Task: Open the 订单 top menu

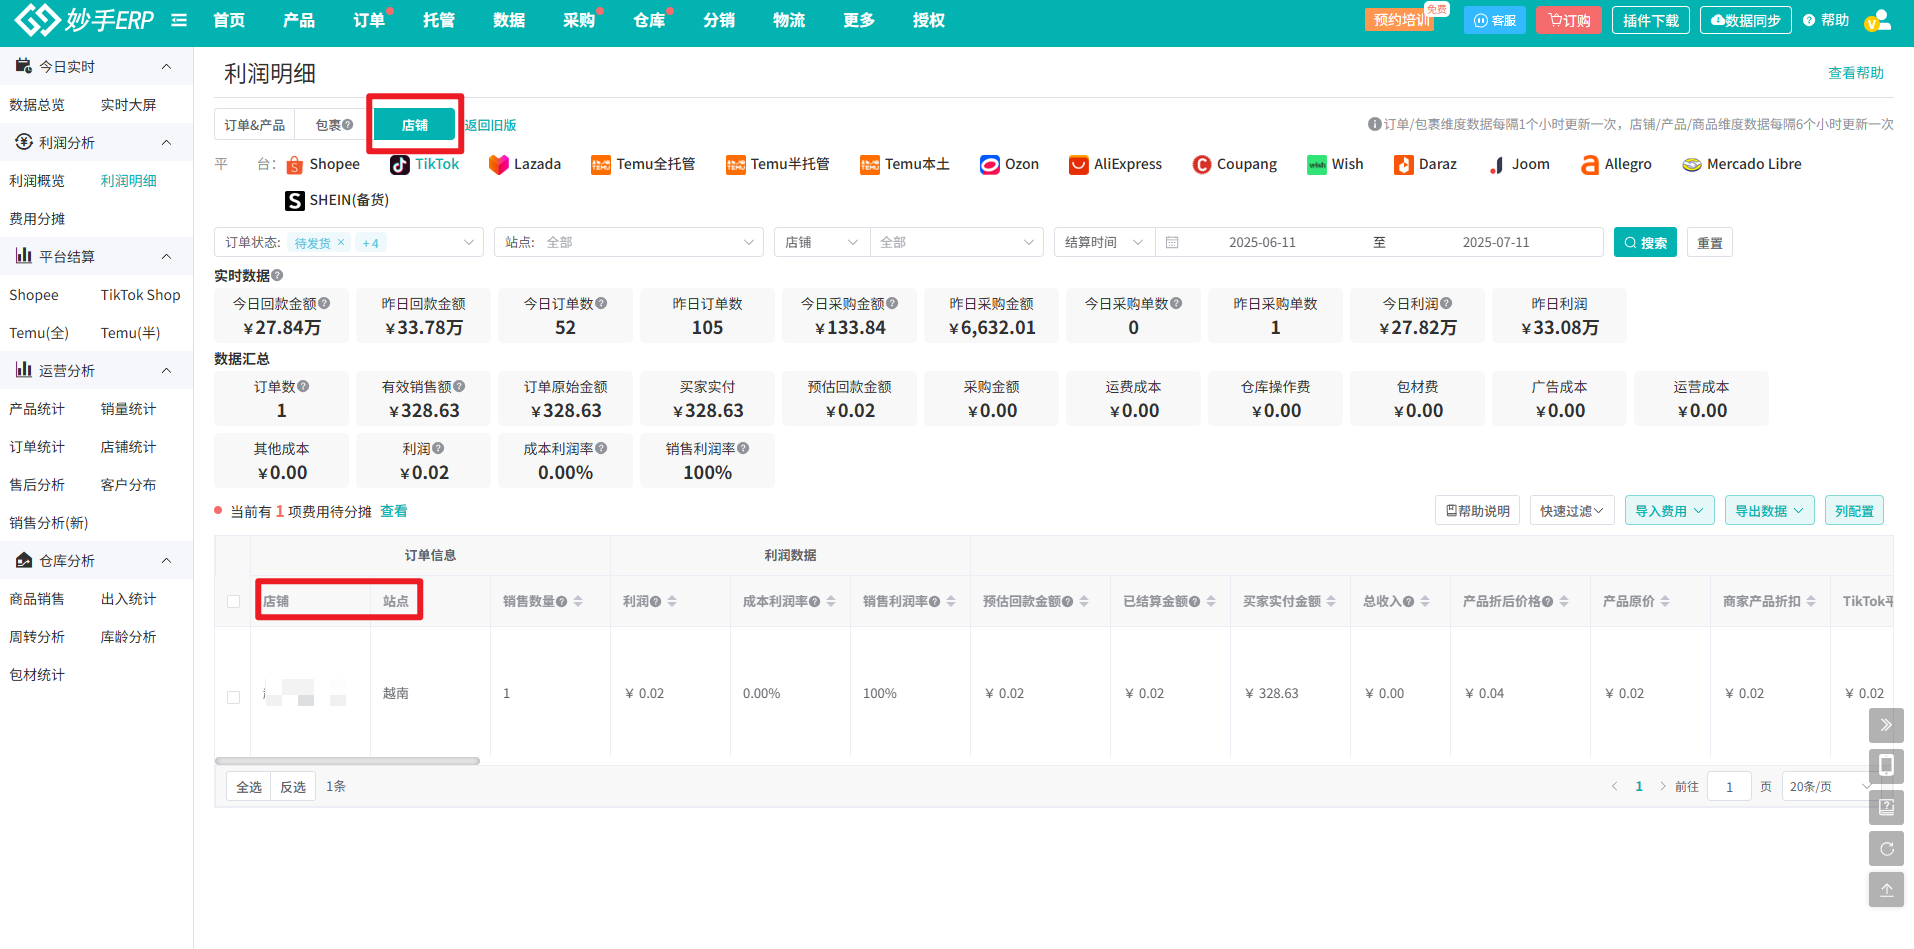Action: (x=369, y=20)
